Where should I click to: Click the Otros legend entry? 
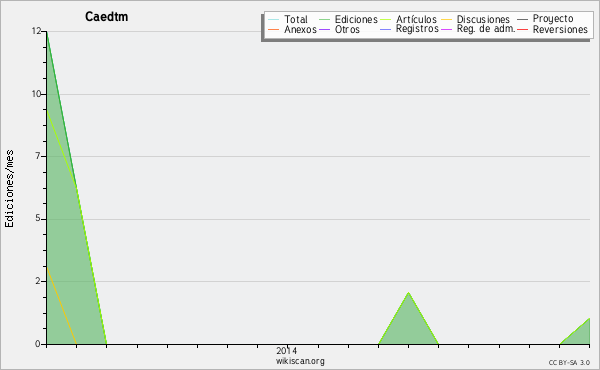(347, 29)
